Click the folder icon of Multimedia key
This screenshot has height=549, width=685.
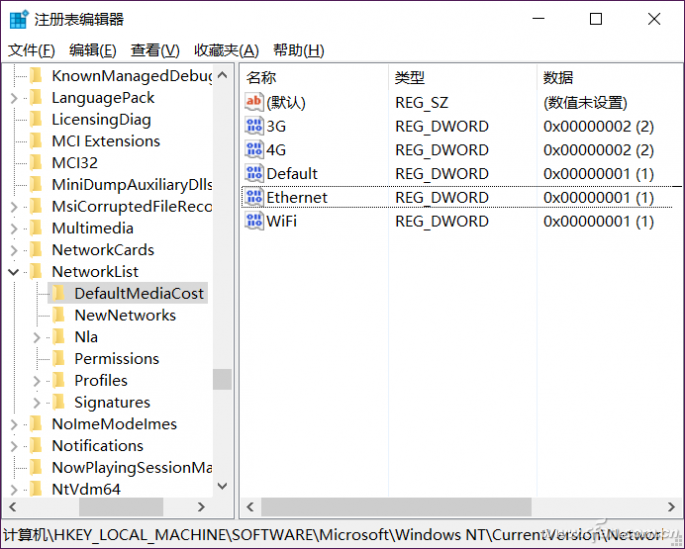tap(36, 228)
